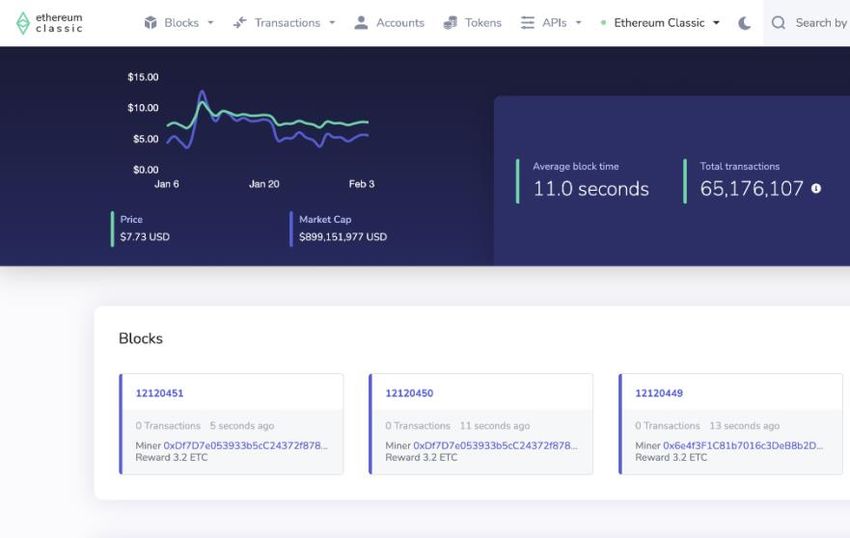Click the Accounts person icon
850x538 pixels.
(x=361, y=23)
